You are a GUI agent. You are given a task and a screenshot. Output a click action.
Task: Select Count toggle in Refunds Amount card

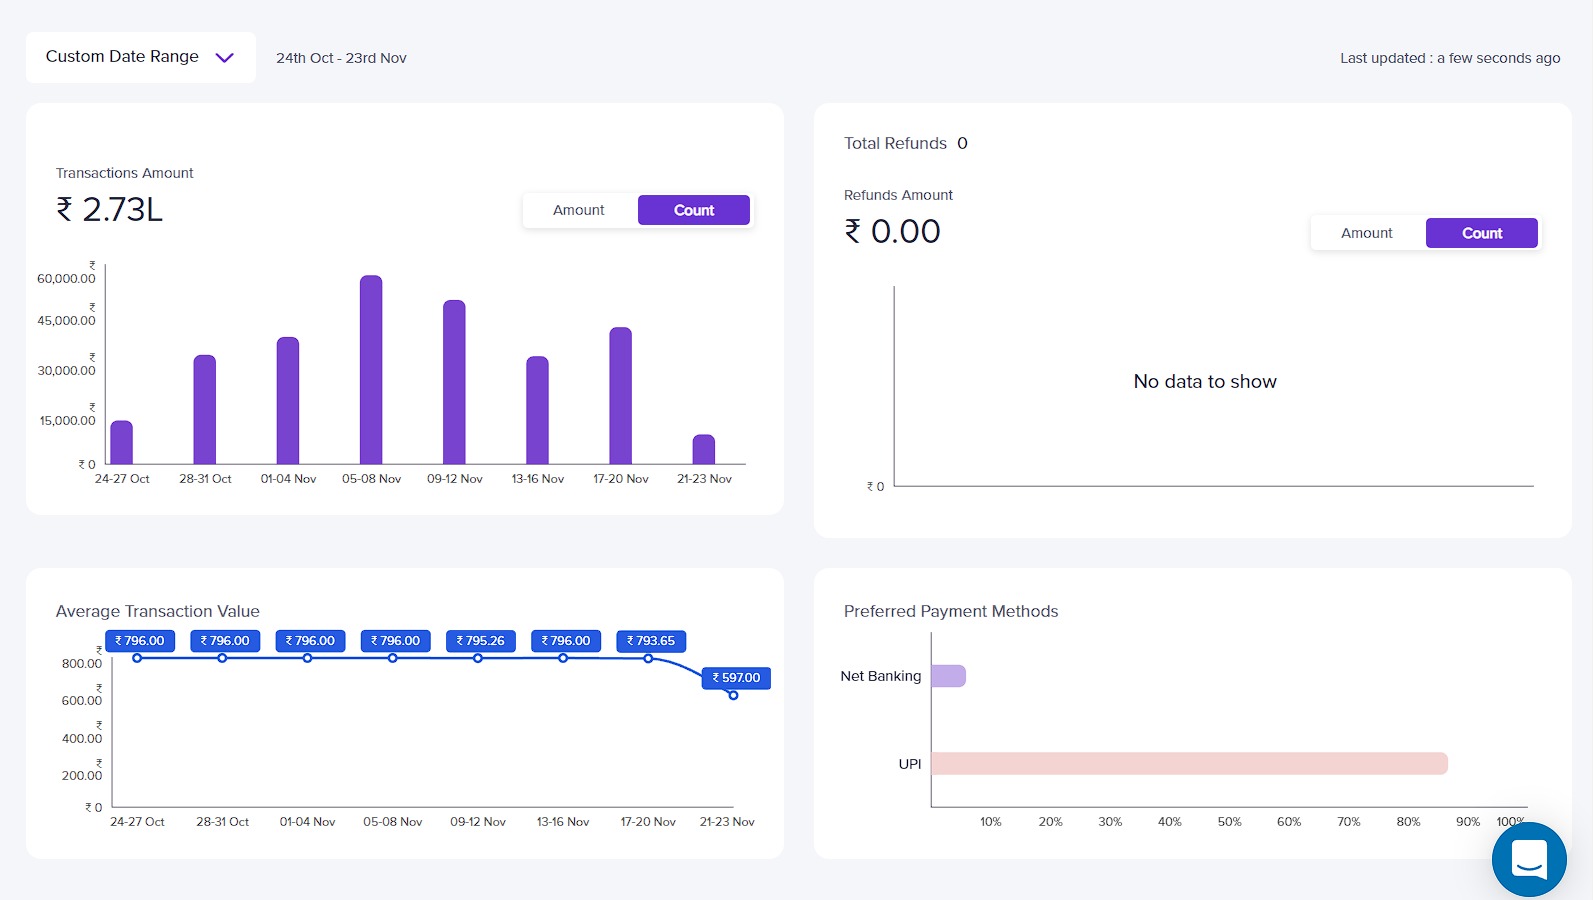[1482, 233]
